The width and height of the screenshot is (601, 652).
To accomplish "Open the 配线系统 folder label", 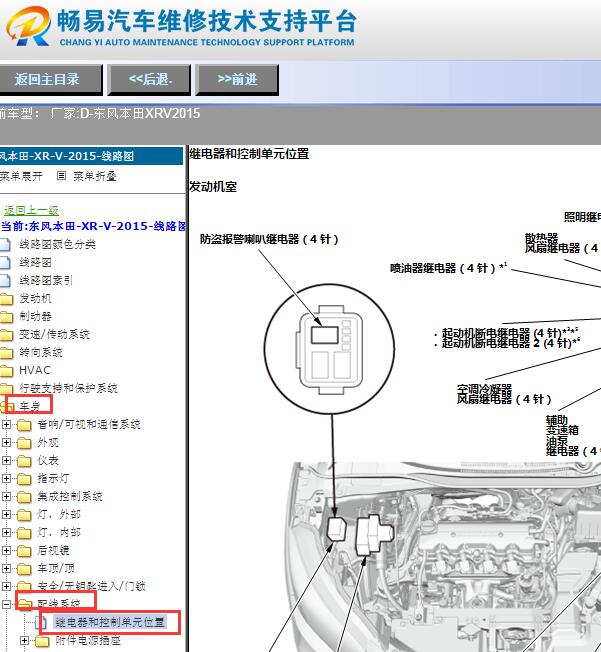I will pos(59,604).
